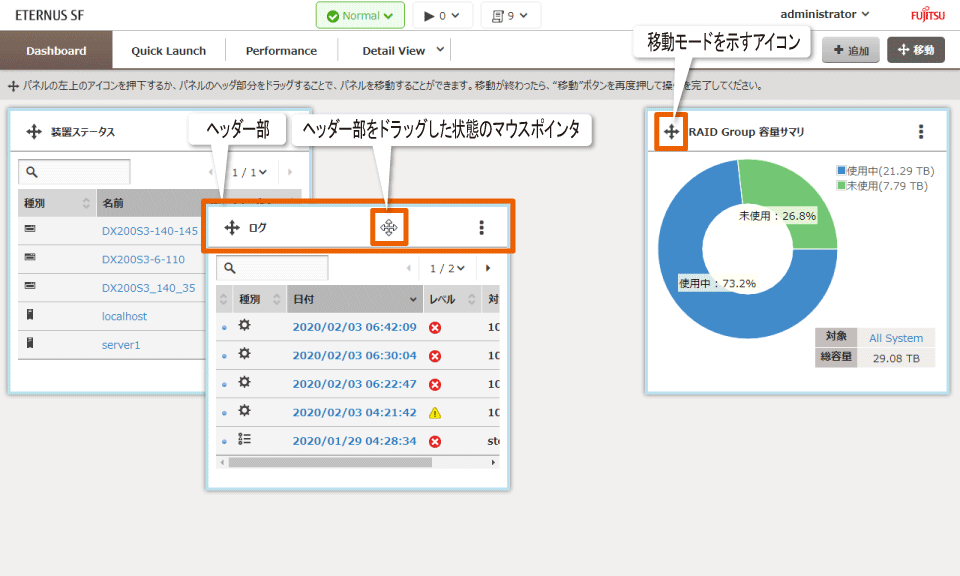Screen dimensions: 960x576
Task: Click the move icon on RAID Group panel
Action: 671,132
